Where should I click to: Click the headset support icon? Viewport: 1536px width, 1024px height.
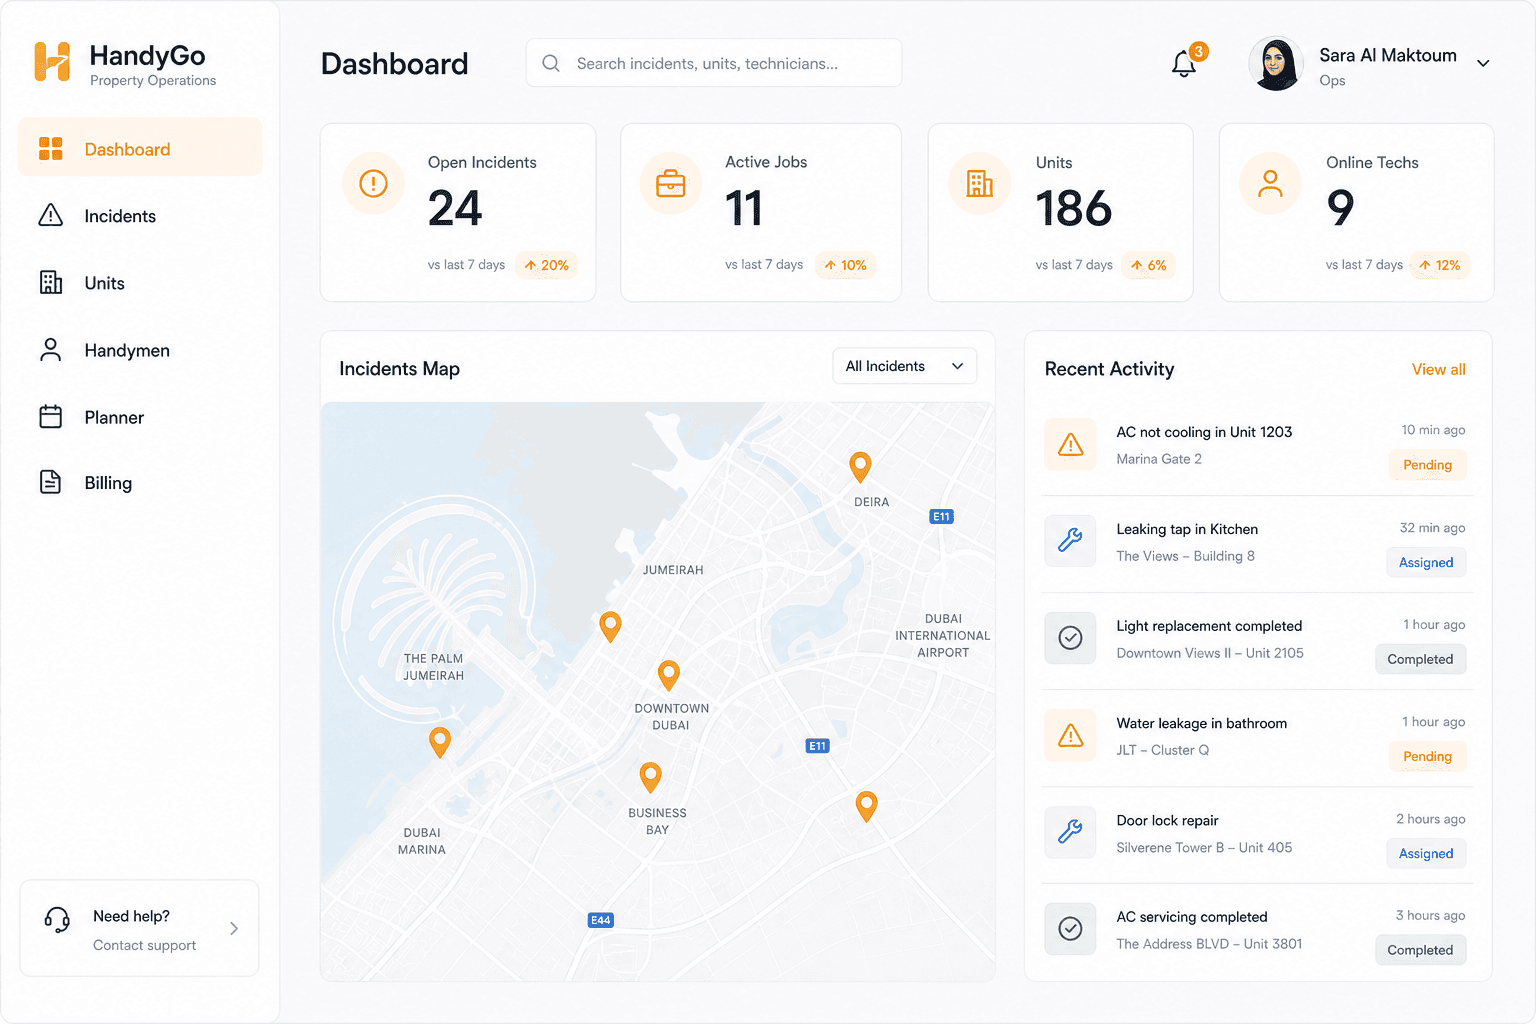(57, 919)
